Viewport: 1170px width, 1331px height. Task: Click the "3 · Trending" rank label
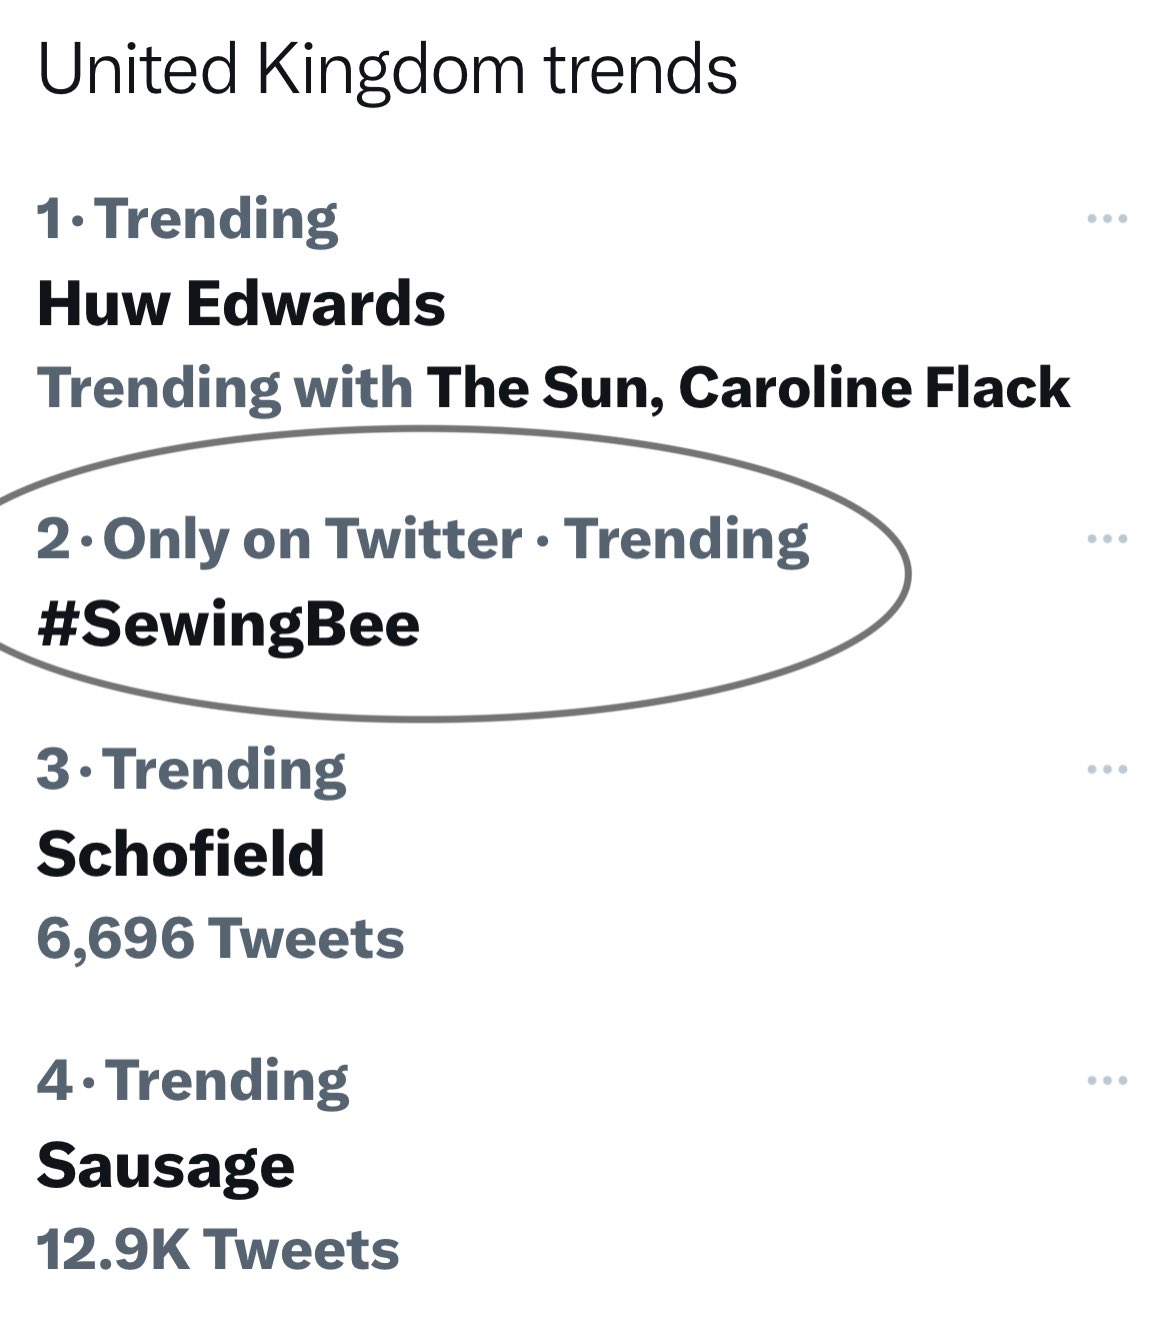[191, 770]
